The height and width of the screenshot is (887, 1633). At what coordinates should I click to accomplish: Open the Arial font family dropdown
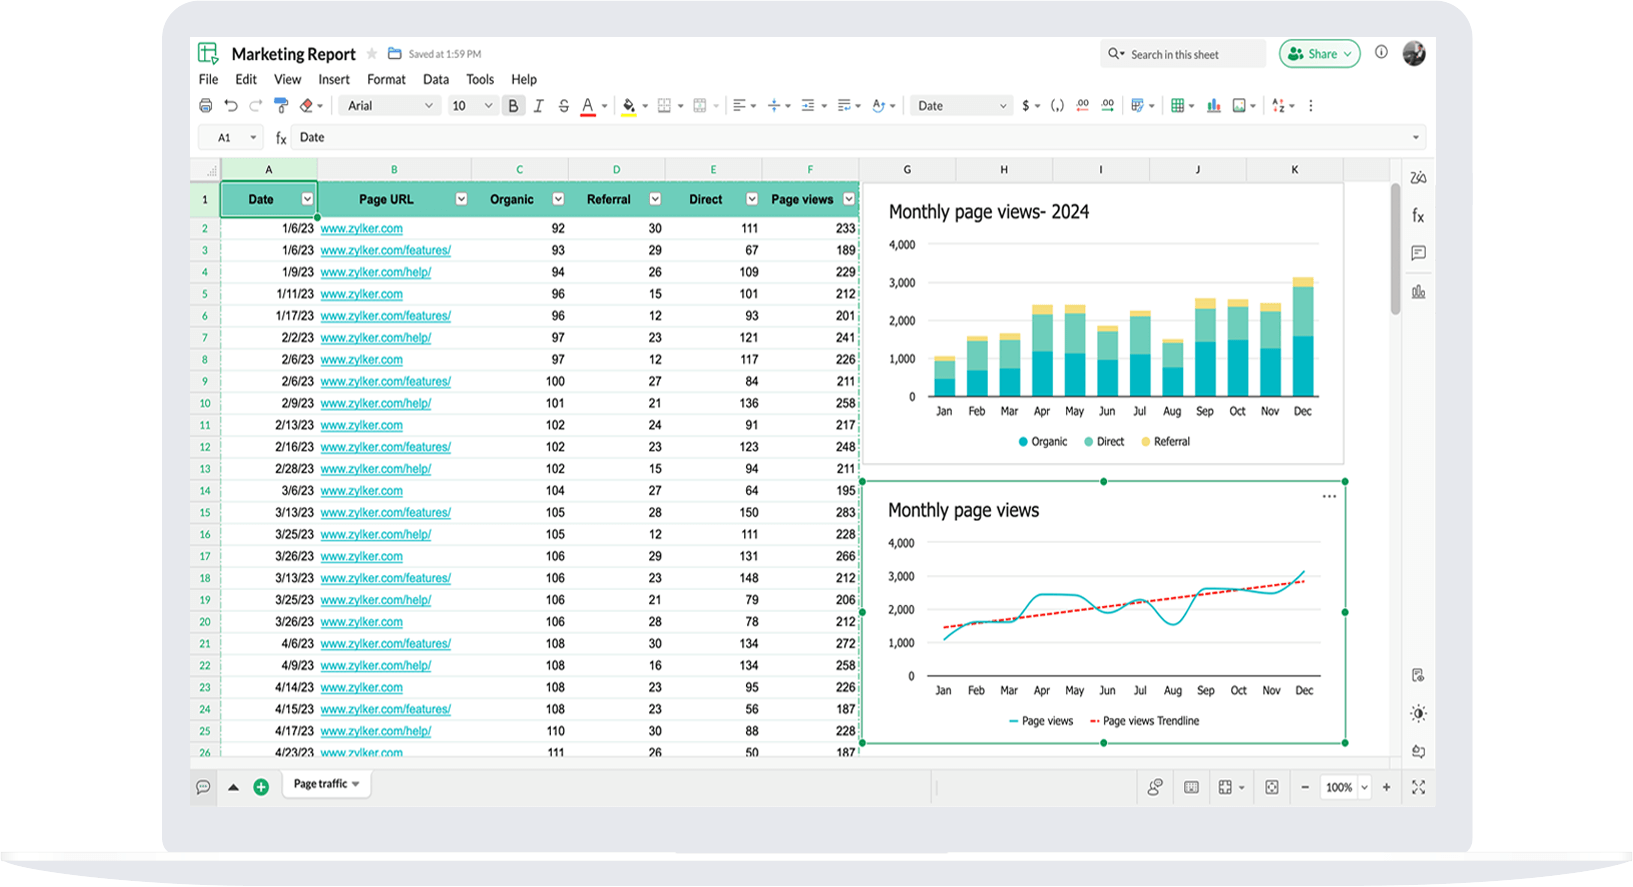pyautogui.click(x=389, y=106)
